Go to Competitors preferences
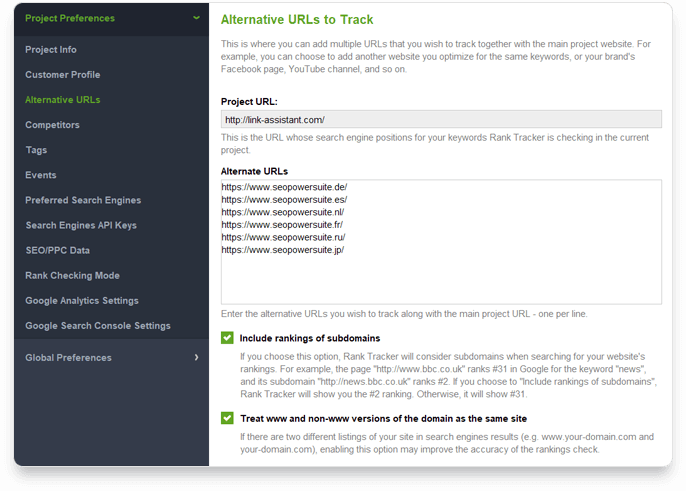The image size is (686, 491). 52,125
